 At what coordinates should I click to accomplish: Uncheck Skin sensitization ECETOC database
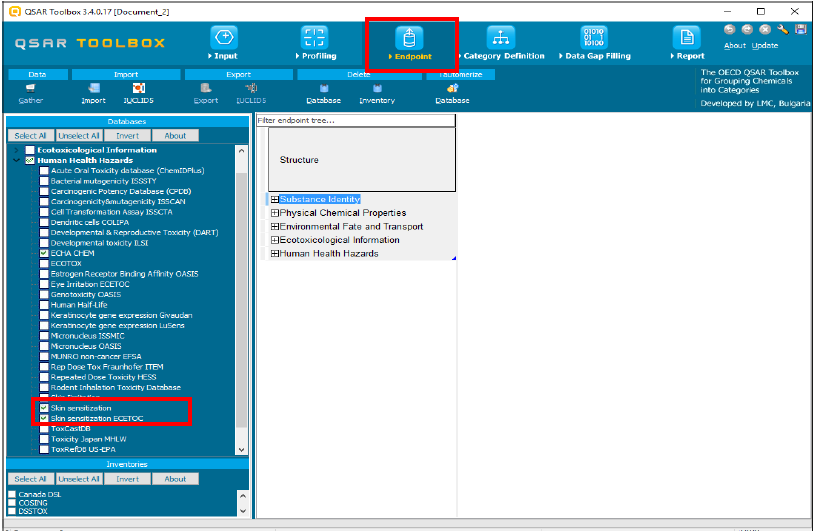pyautogui.click(x=44, y=419)
